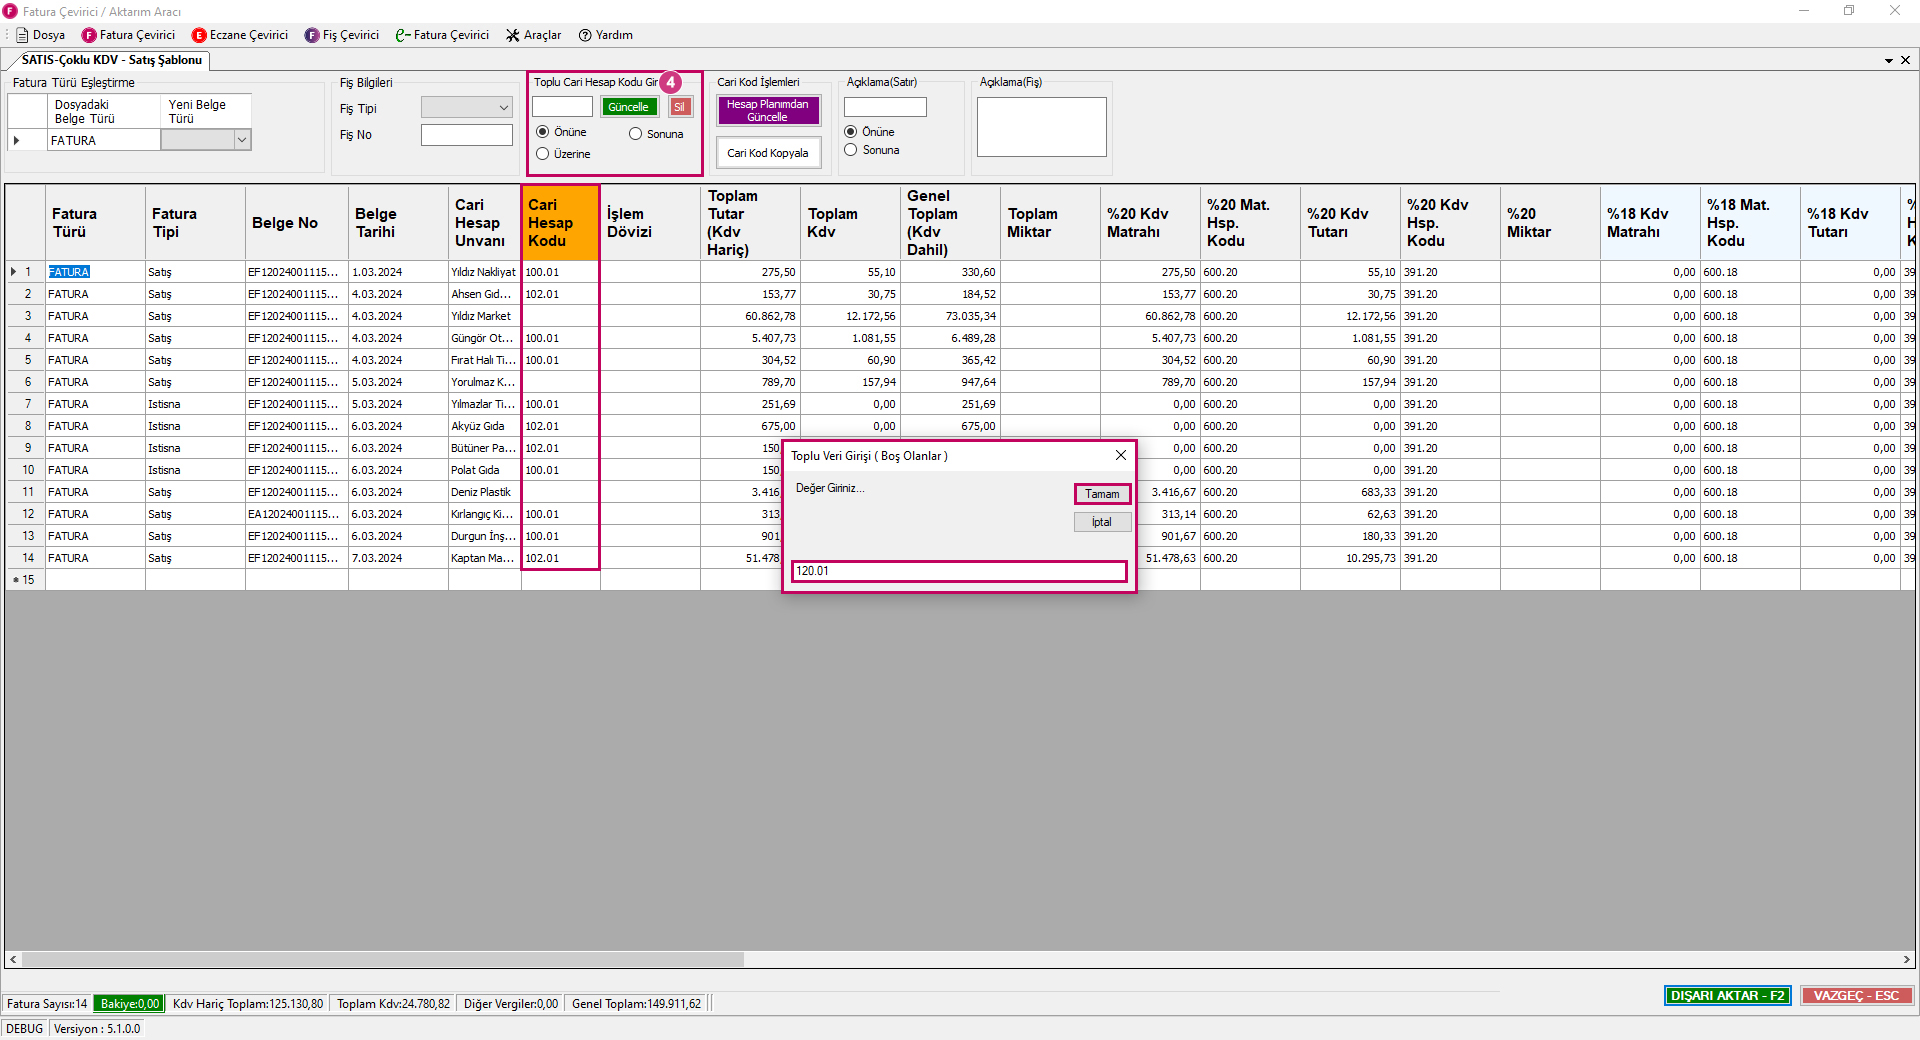Click the dialog value field showing 120.01
Viewport: 1920px width, 1040px height.
click(959, 571)
